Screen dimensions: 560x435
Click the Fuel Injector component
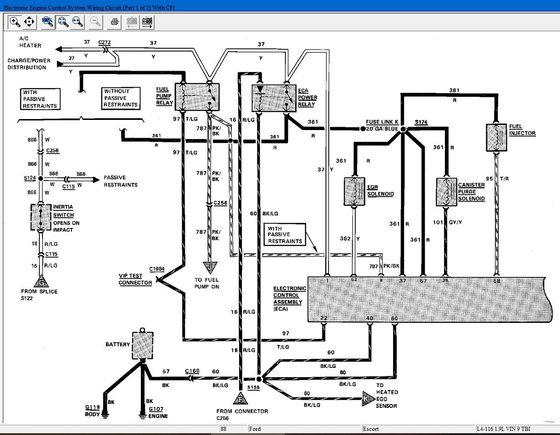[x=496, y=138]
